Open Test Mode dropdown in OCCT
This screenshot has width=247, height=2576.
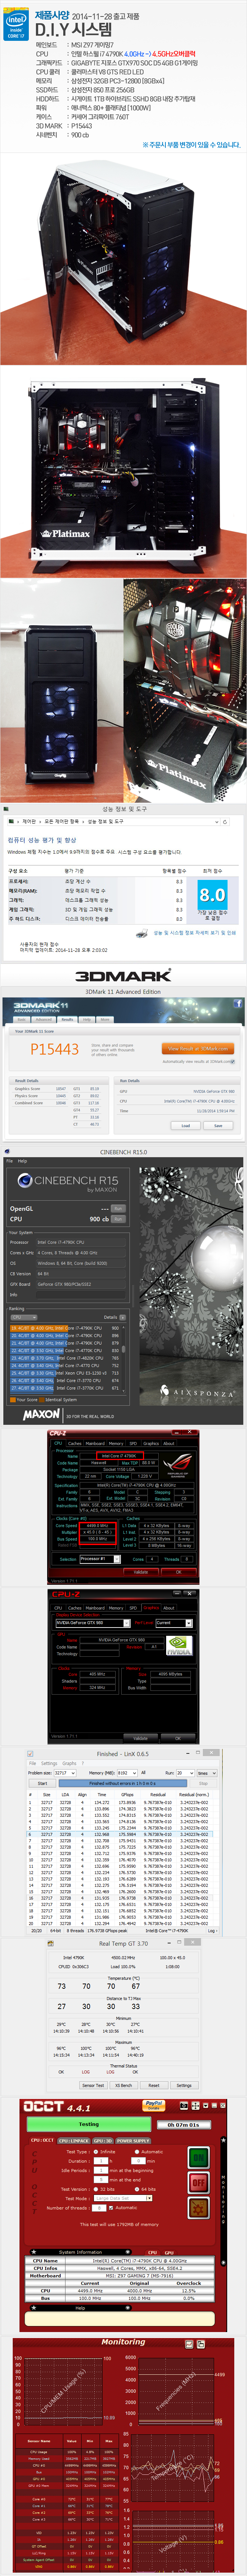123,2197
